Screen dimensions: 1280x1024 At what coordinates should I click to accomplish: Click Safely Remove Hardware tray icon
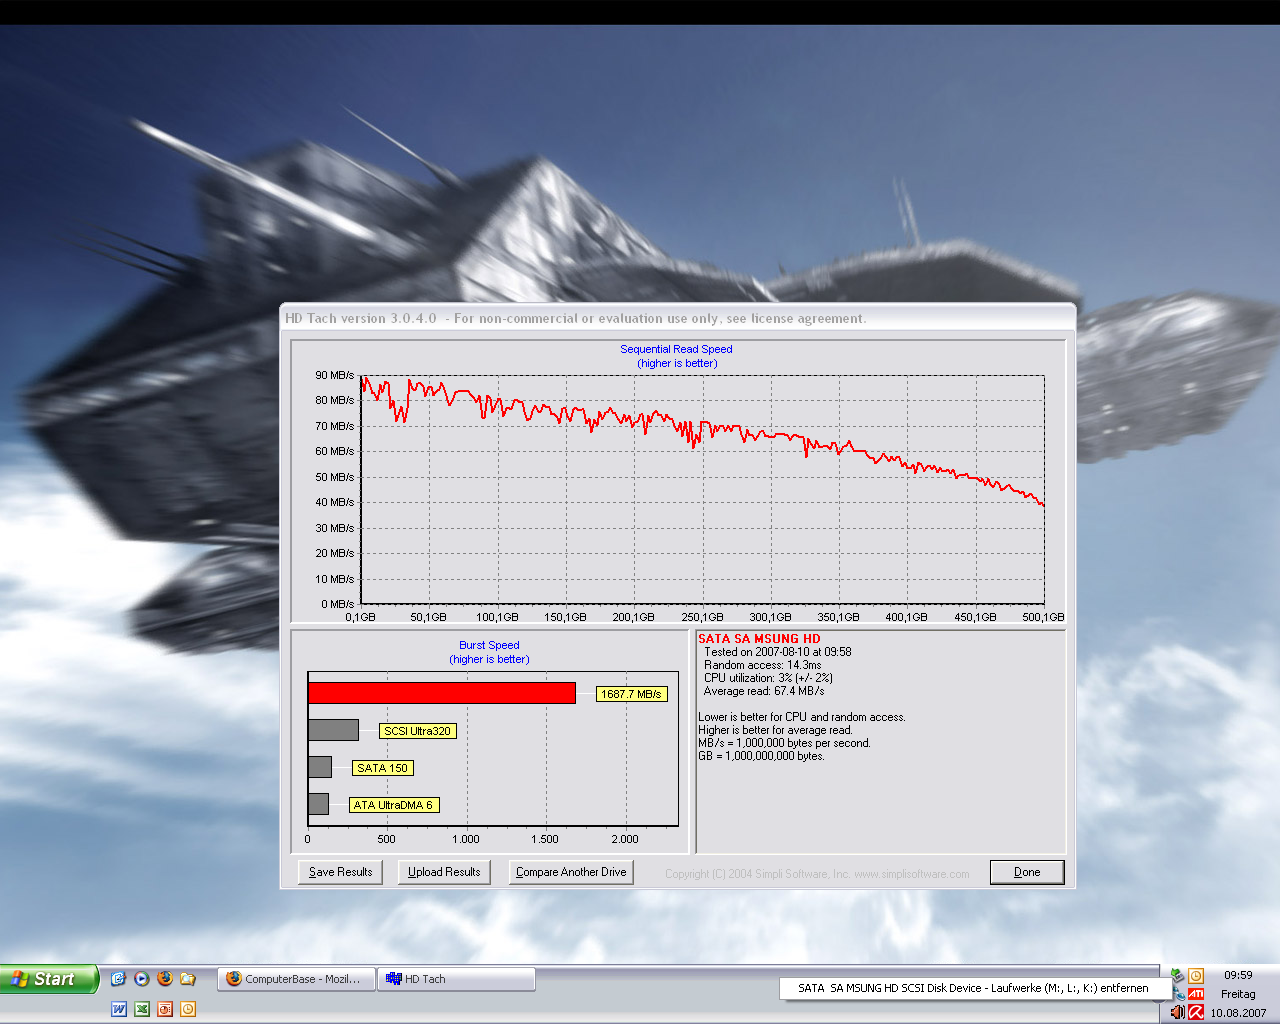(1177, 976)
